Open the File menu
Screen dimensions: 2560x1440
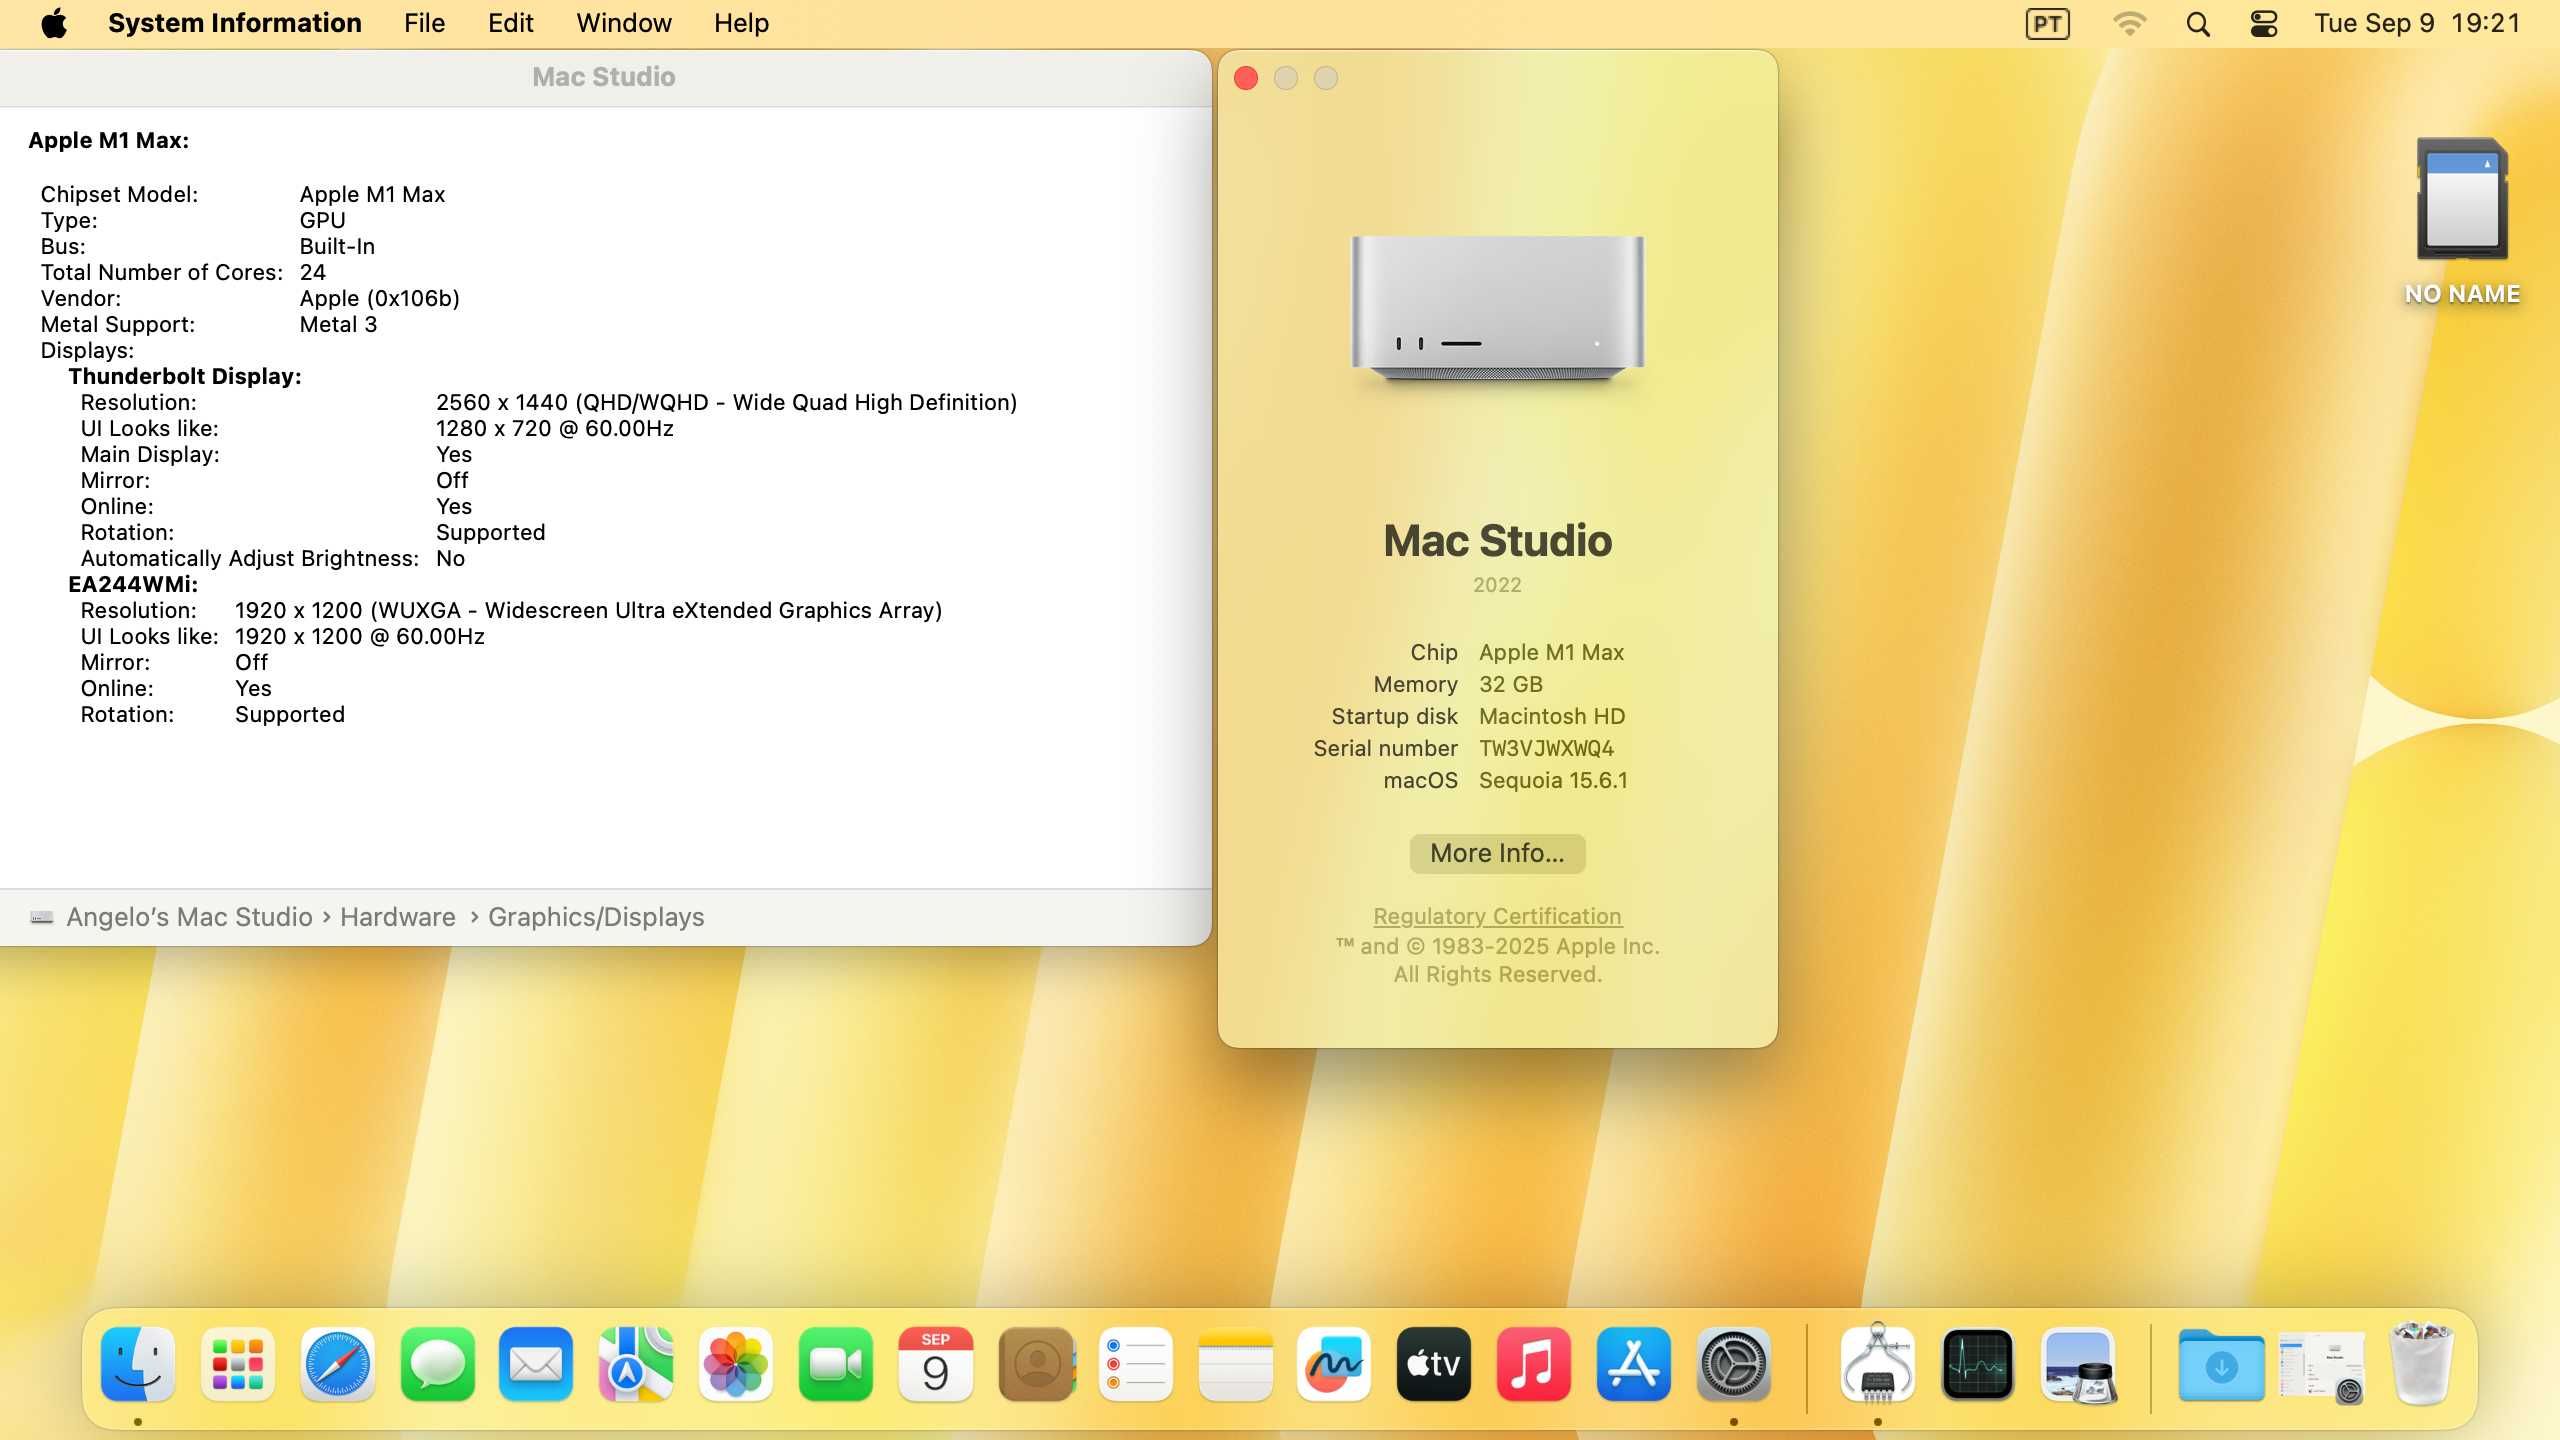click(424, 23)
